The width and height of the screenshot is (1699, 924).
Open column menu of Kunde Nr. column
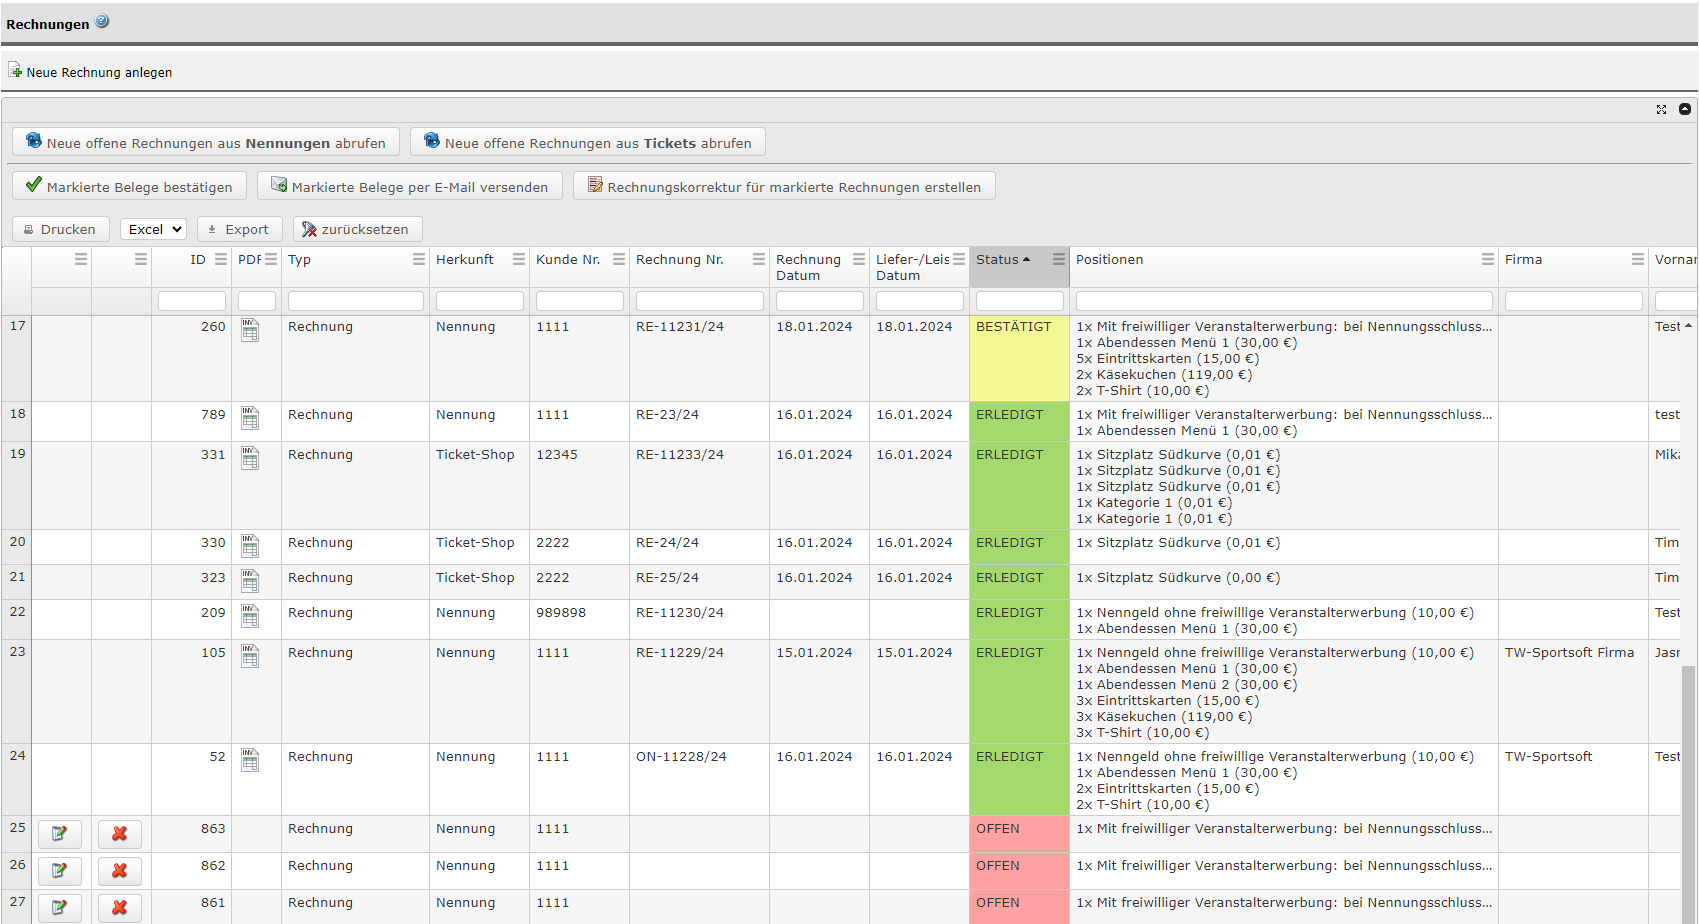[619, 259]
